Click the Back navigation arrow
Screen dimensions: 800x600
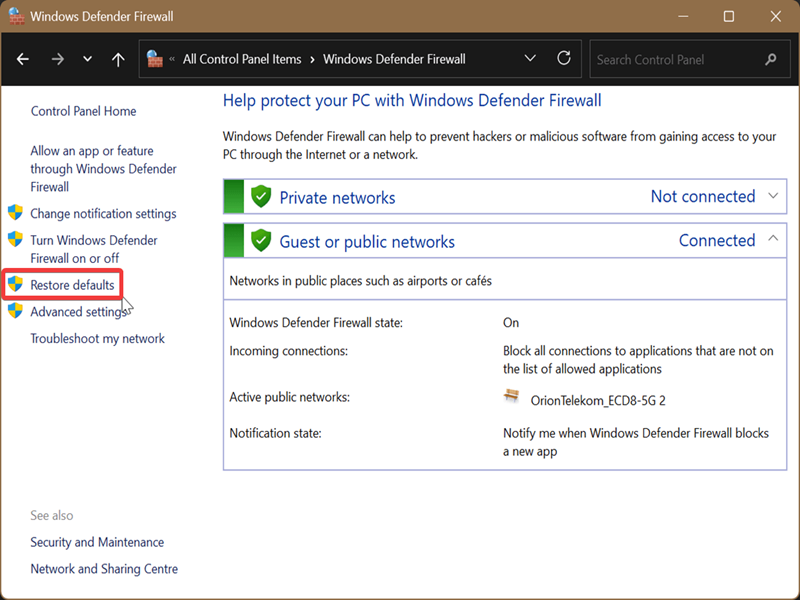coord(22,59)
